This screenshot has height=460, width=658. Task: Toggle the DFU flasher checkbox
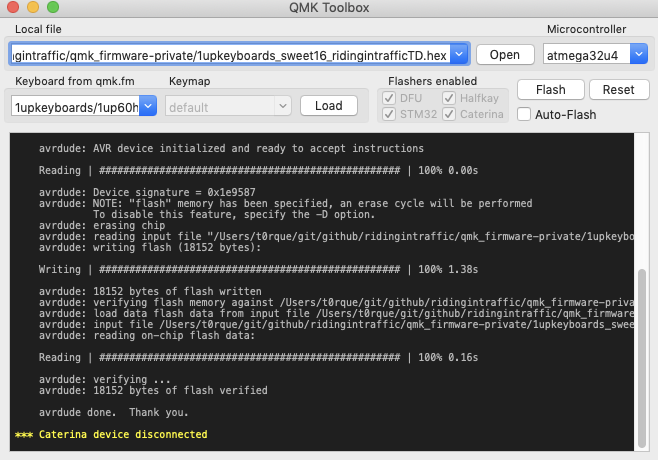[x=389, y=98]
